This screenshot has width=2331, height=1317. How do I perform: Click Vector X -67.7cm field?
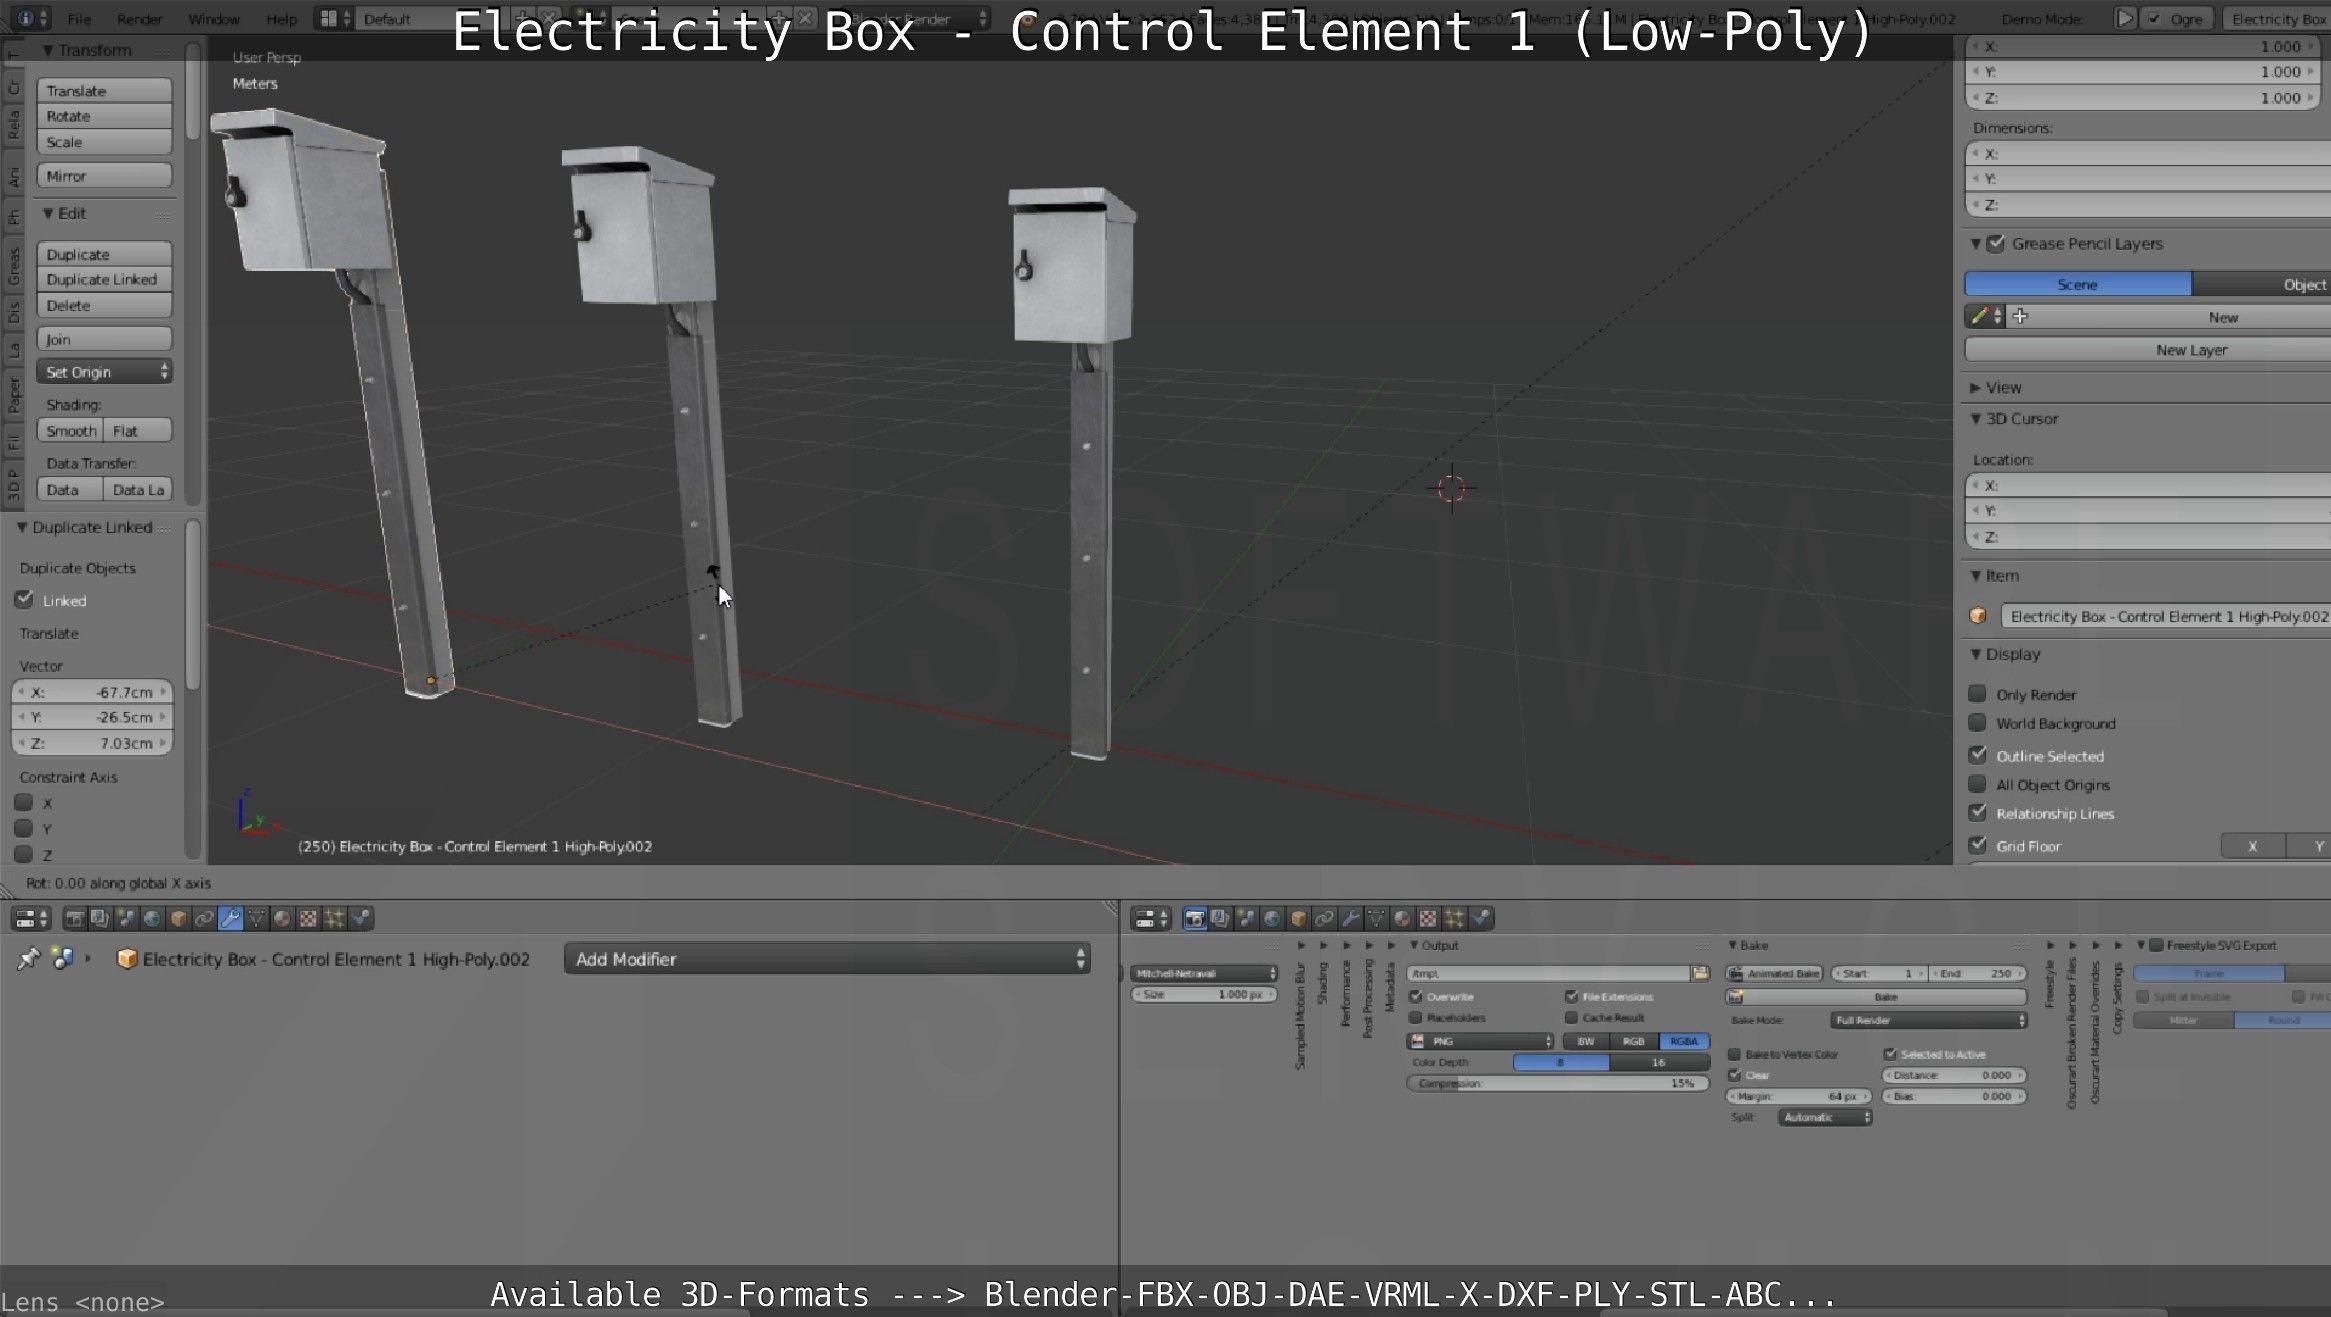pyautogui.click(x=92, y=692)
